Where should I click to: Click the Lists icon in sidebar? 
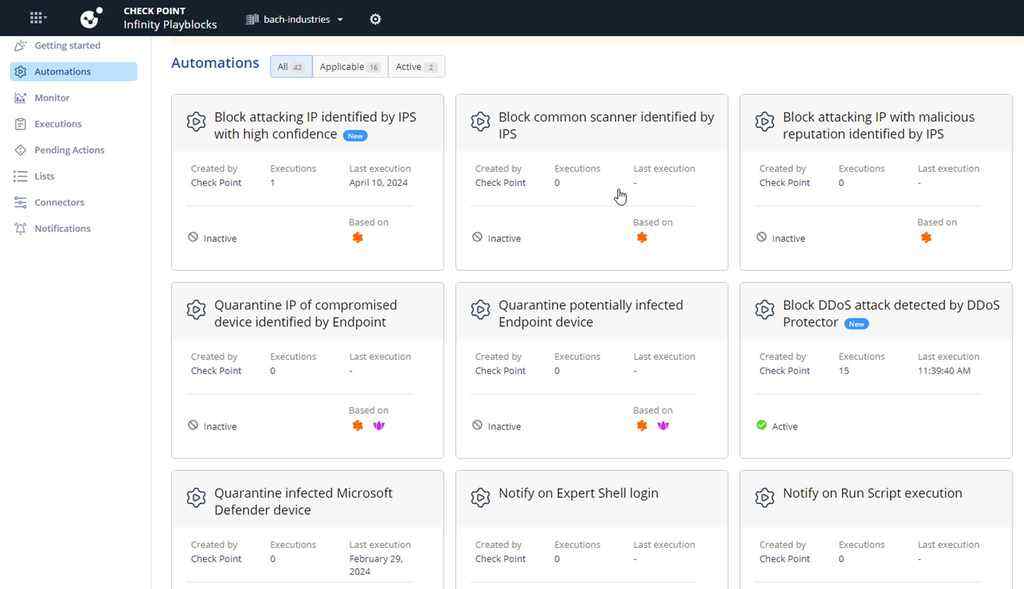click(x=21, y=176)
